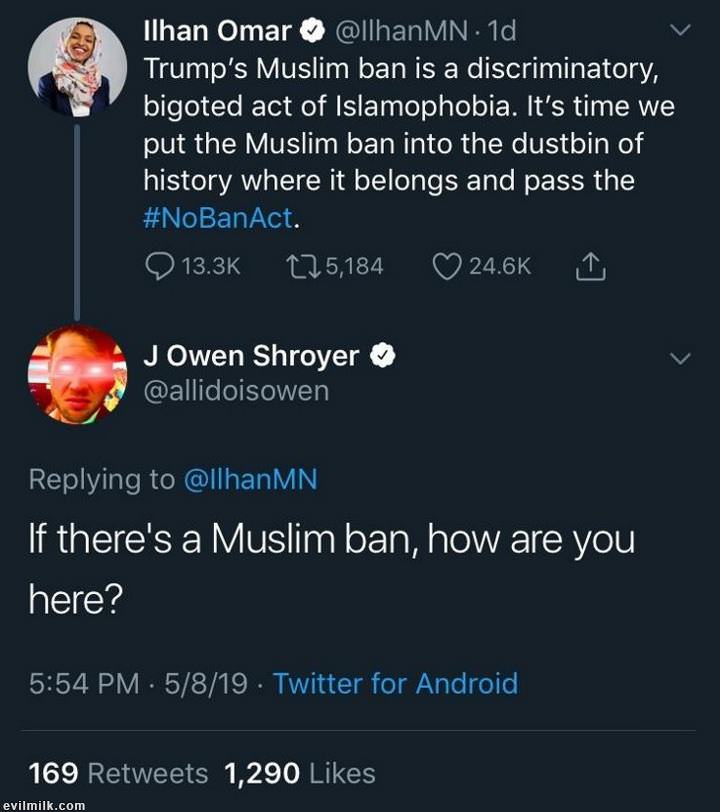720x812 pixels.
Task: Expand the chevron menu on J Owen Shroyer's tweet
Action: 680,358
